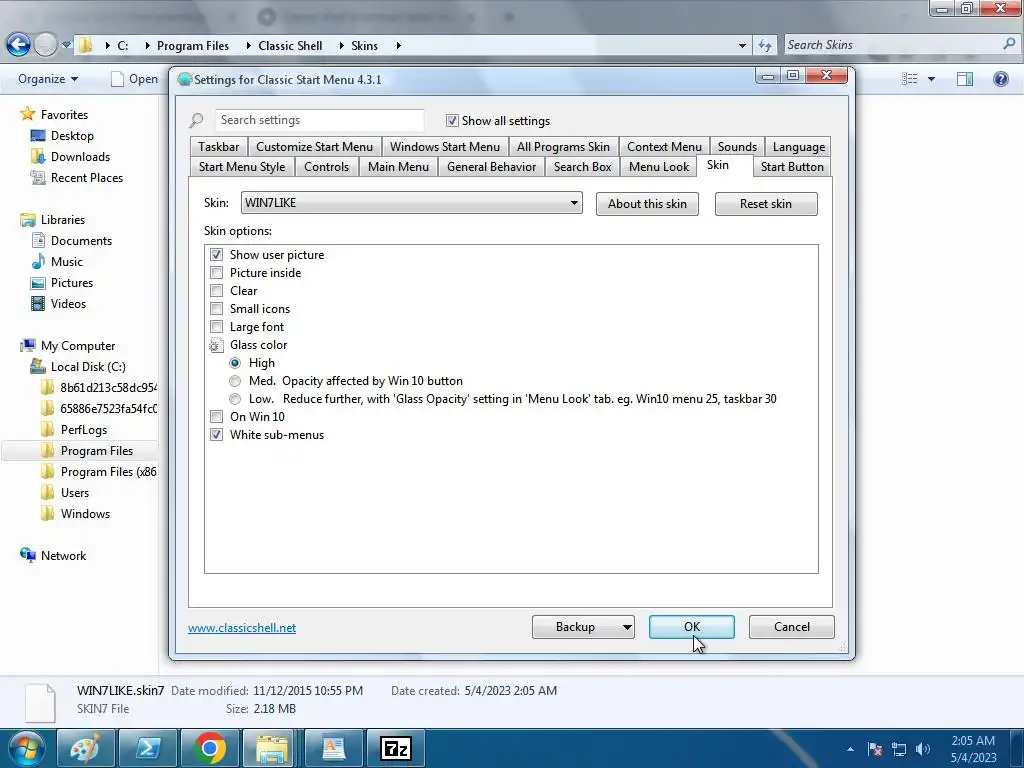This screenshot has height=768, width=1024.
Task: Click Explorer back navigation arrow
Action: [18, 45]
